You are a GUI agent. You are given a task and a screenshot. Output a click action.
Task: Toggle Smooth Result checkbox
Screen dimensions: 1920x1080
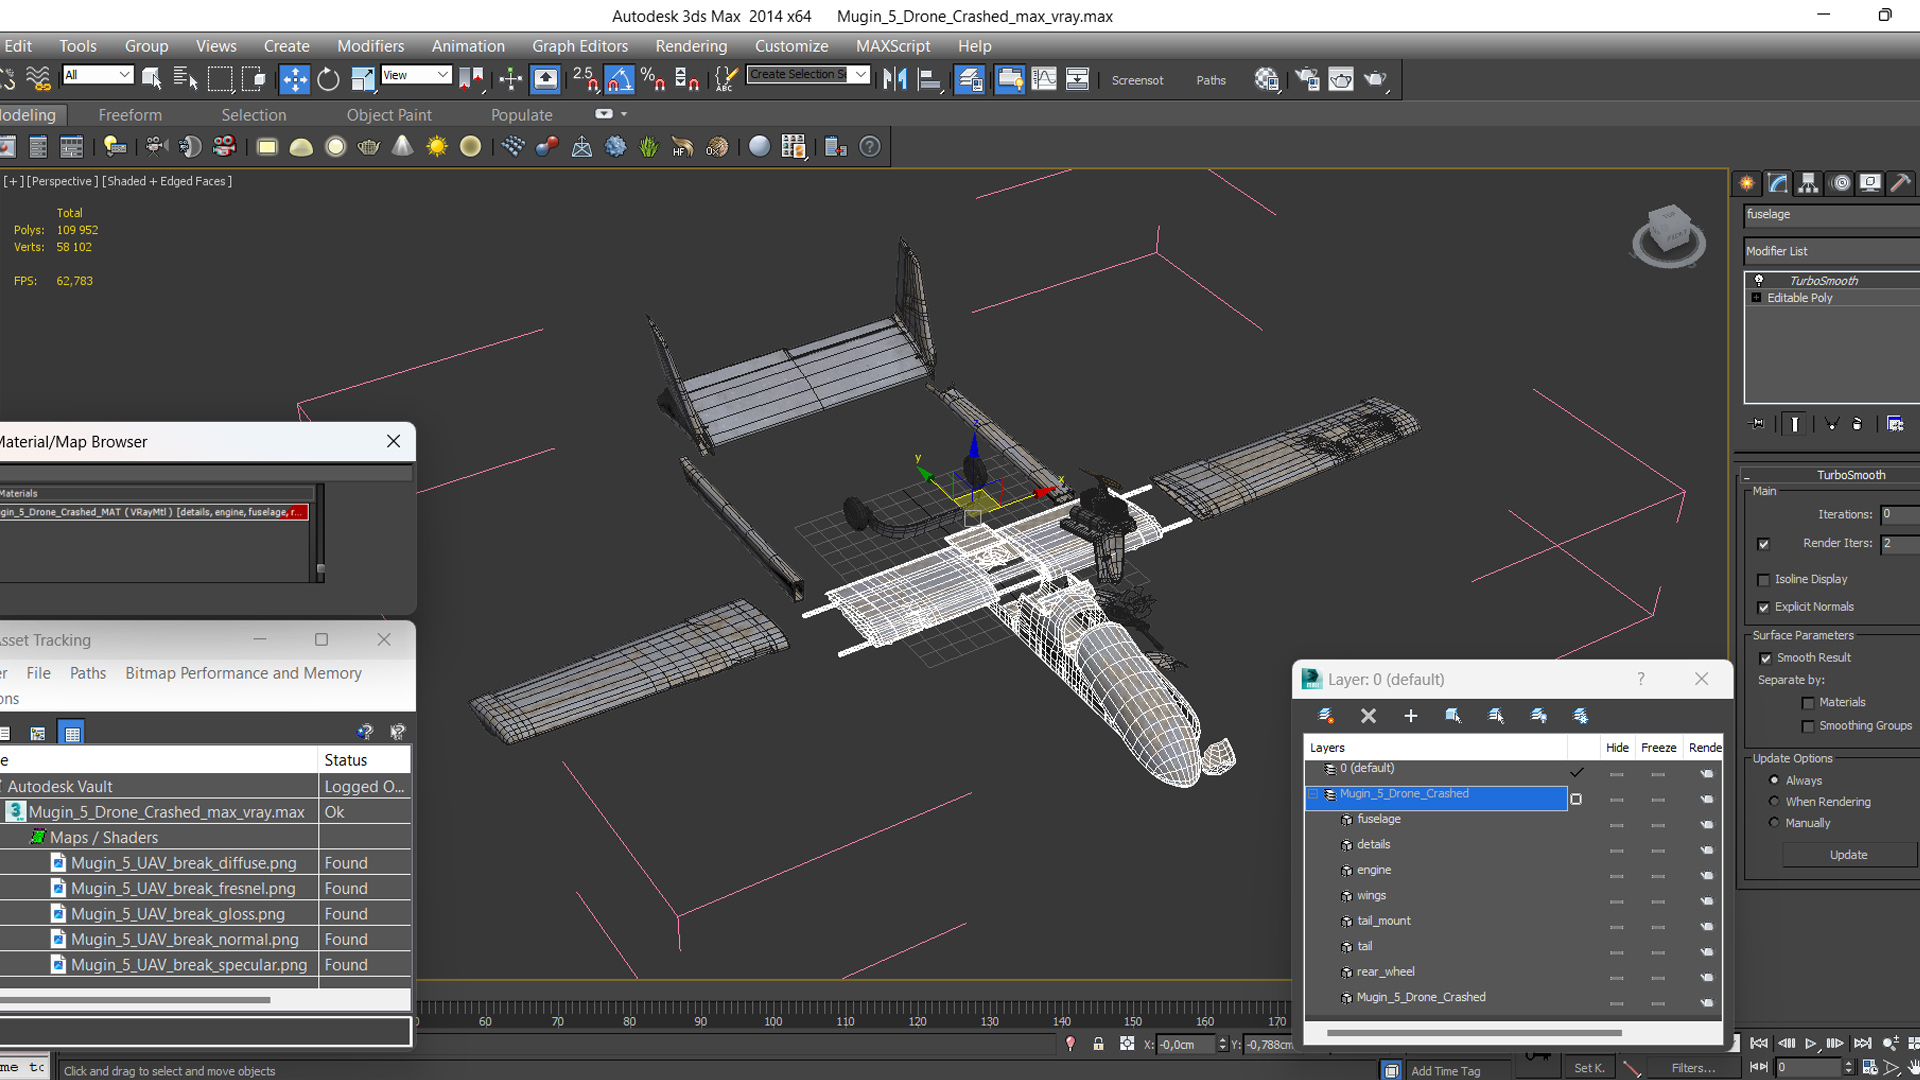pos(1765,658)
